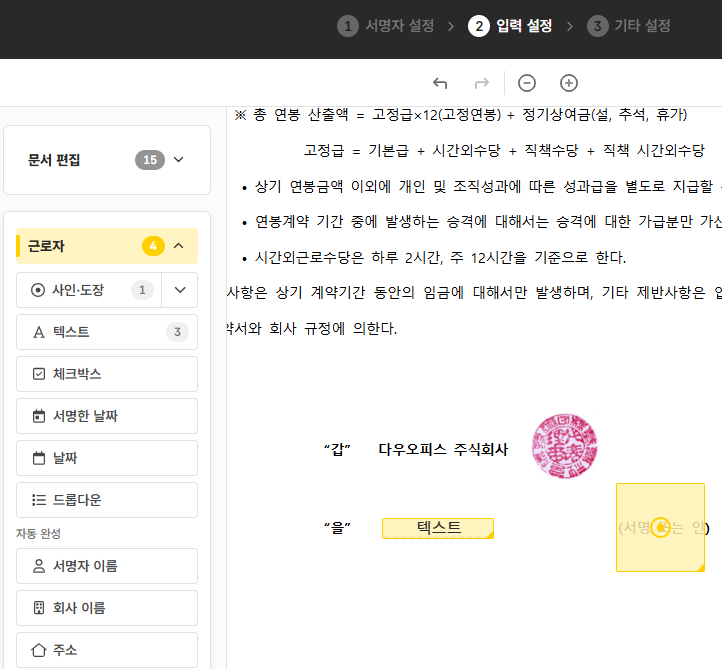The image size is (722, 669).
Task: Click the redo arrow icon
Action: [482, 83]
